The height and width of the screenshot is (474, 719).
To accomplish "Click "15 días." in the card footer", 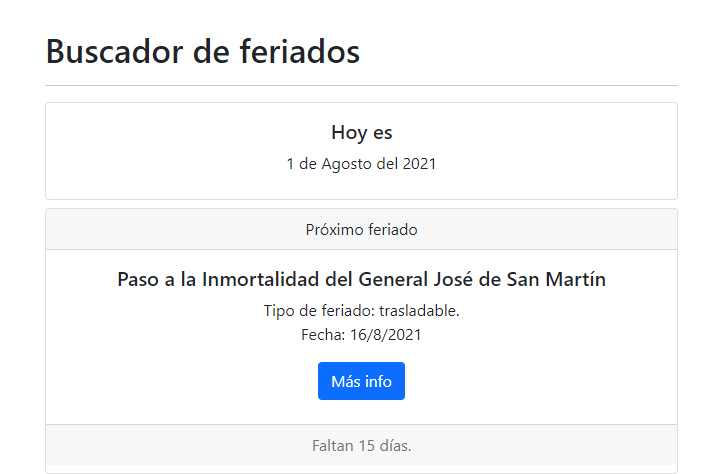I will (x=386, y=446).
